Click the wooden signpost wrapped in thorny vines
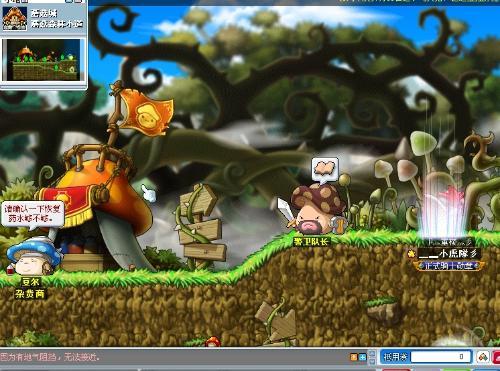 [200, 227]
